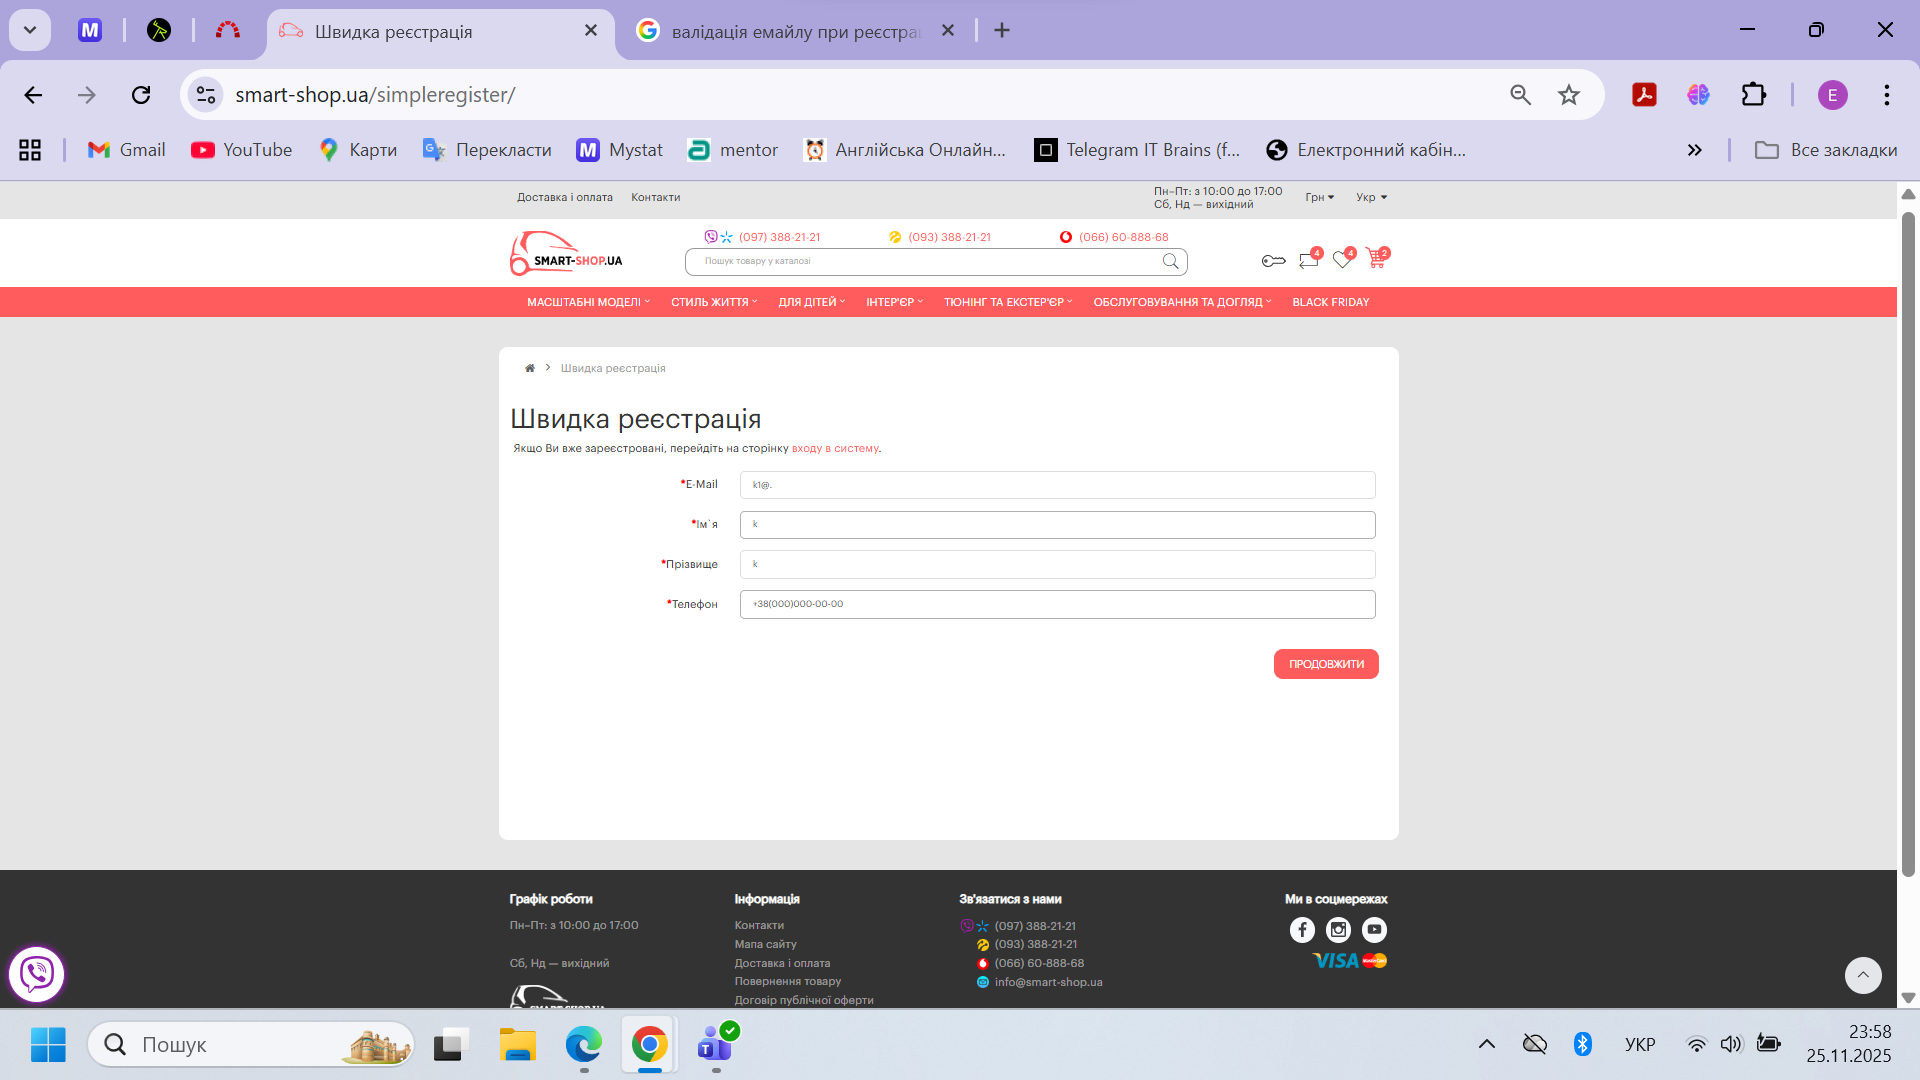Click the scroll-to-top round arrow button
This screenshot has width=1920, height=1080.
click(1862, 975)
